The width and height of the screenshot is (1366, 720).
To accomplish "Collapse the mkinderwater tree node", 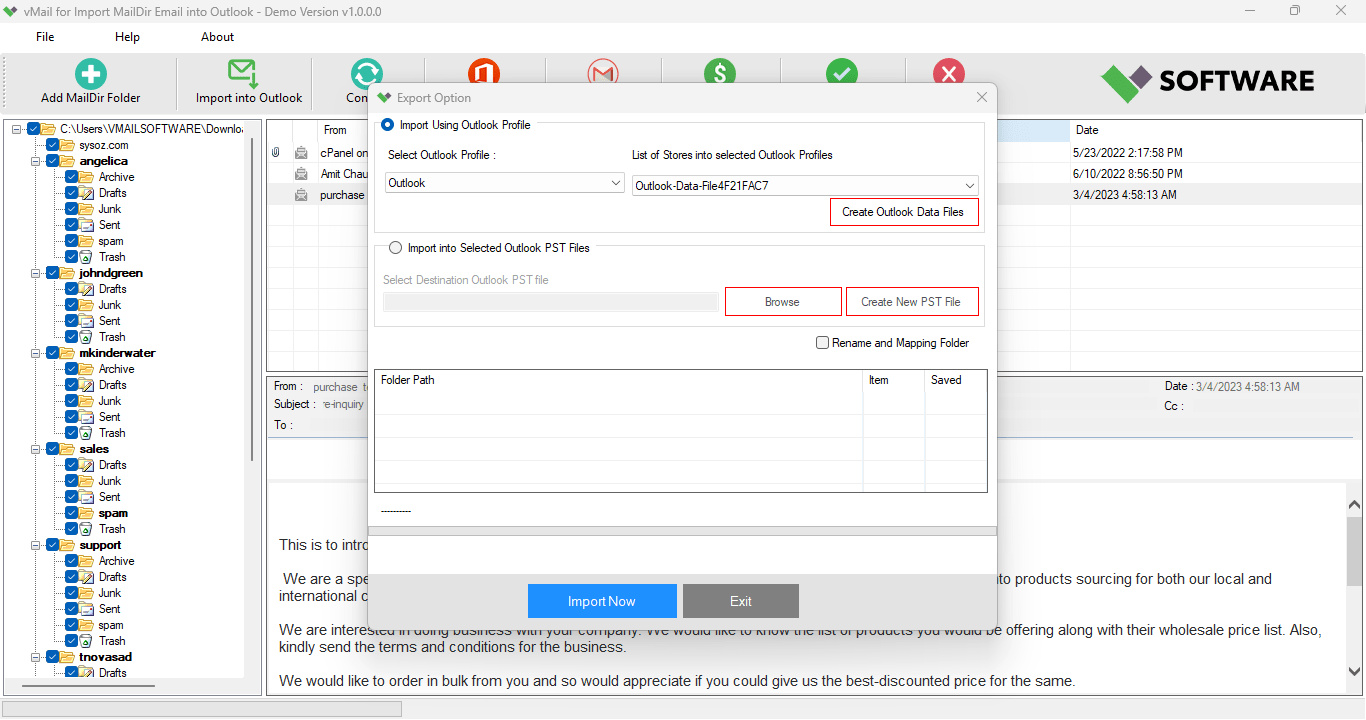I will pos(36,353).
